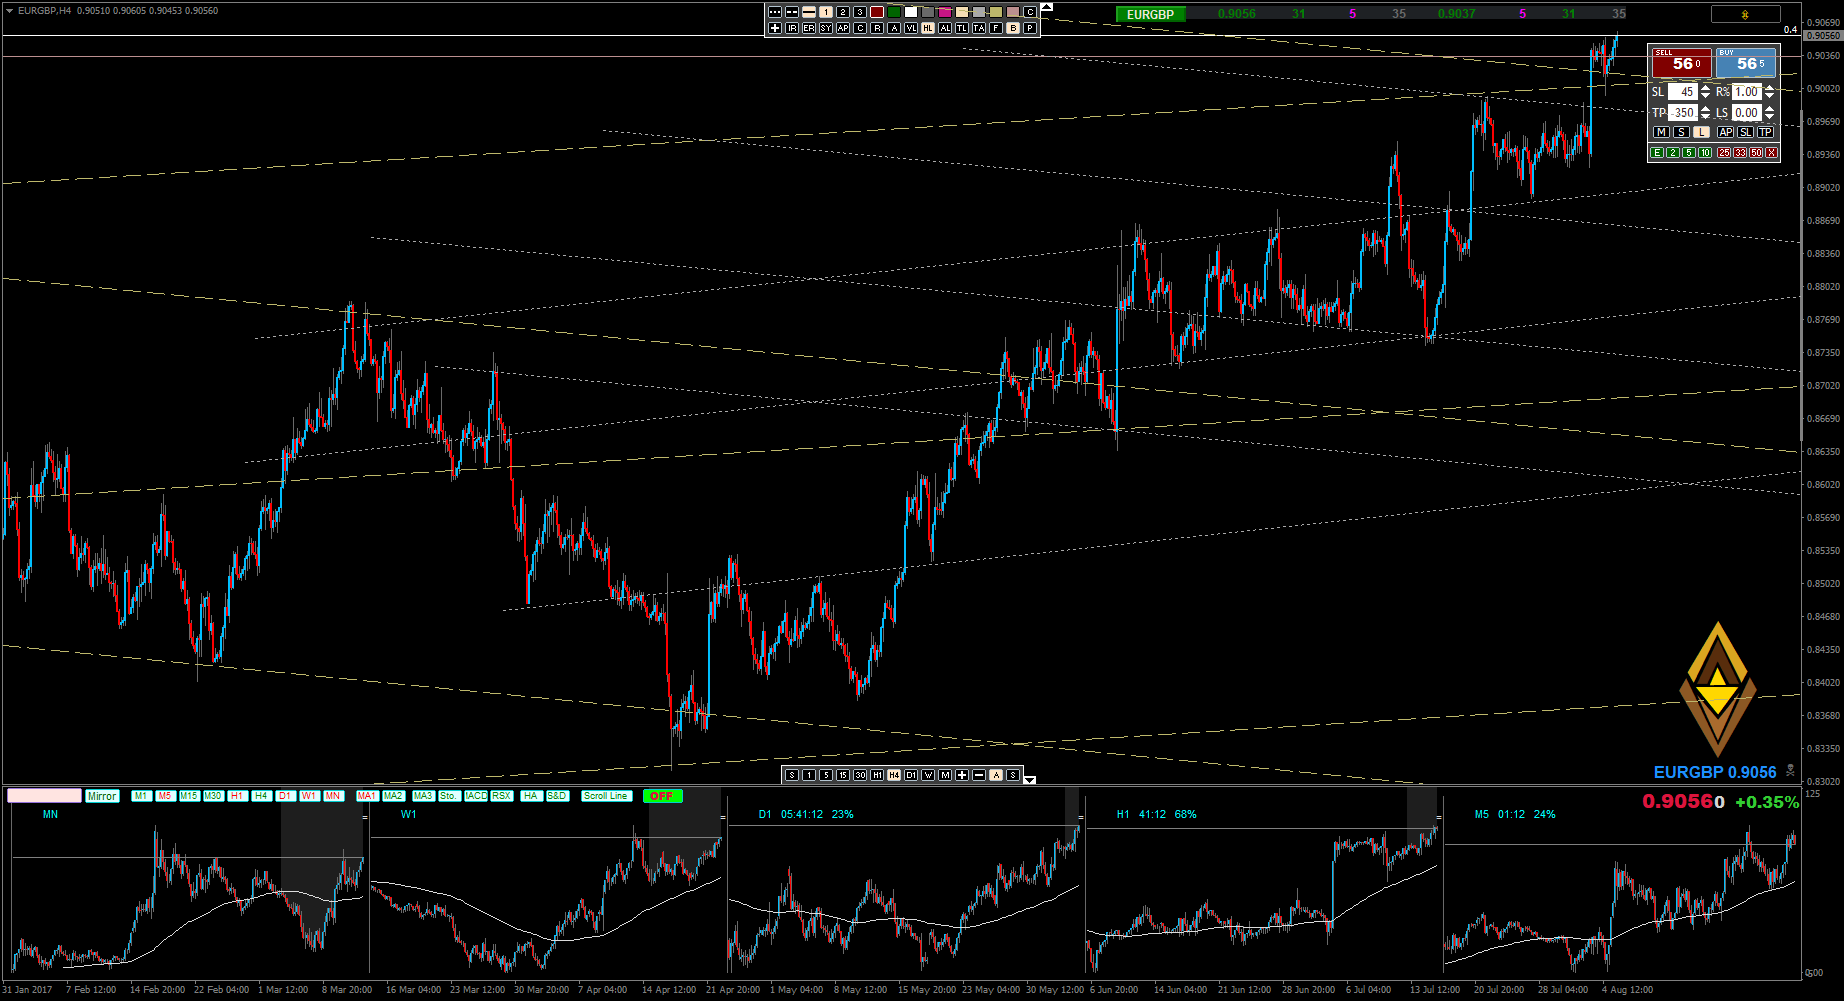The image size is (1844, 1001).
Task: Click the blue BUY button
Action: coord(1745,64)
